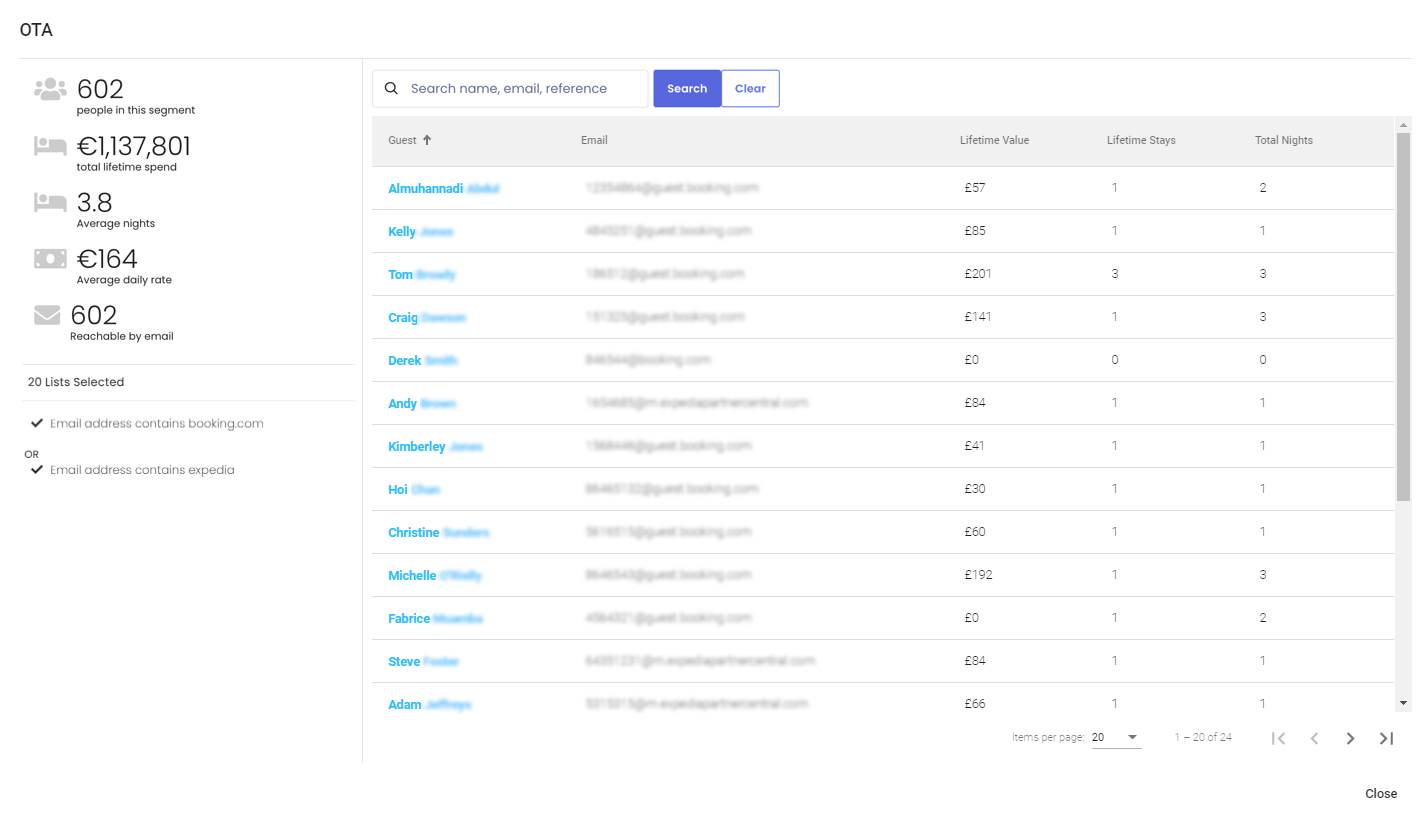This screenshot has width=1428, height=815.
Task: Sort table by Total Nights column
Action: click(x=1283, y=140)
